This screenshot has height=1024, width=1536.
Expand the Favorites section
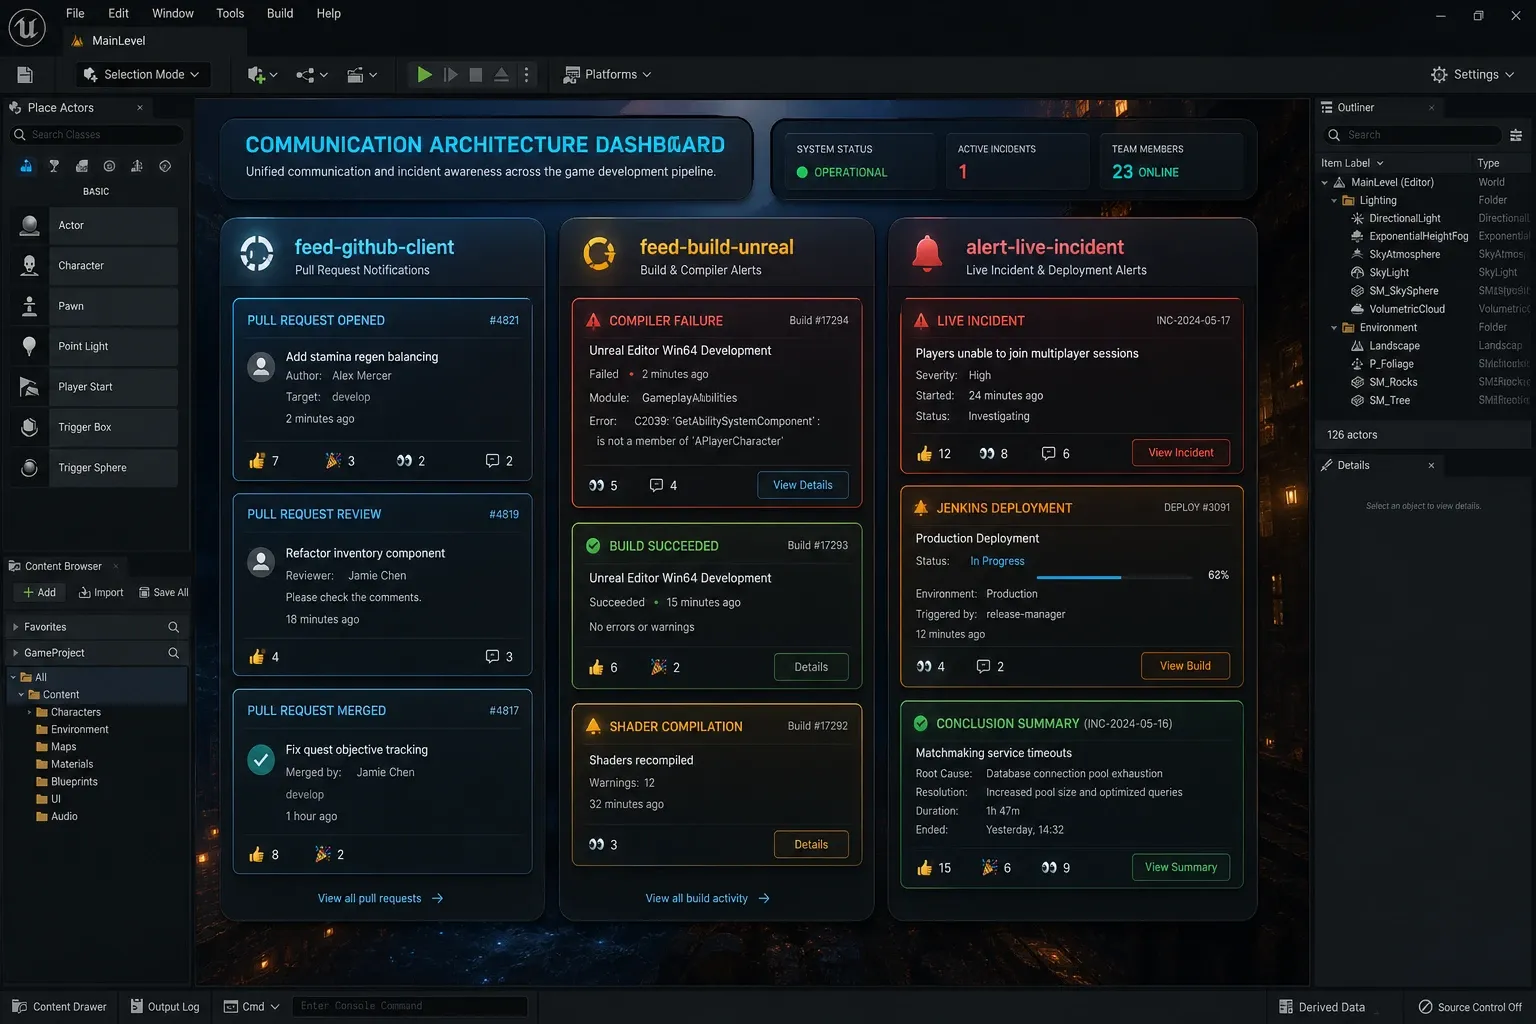(x=15, y=627)
